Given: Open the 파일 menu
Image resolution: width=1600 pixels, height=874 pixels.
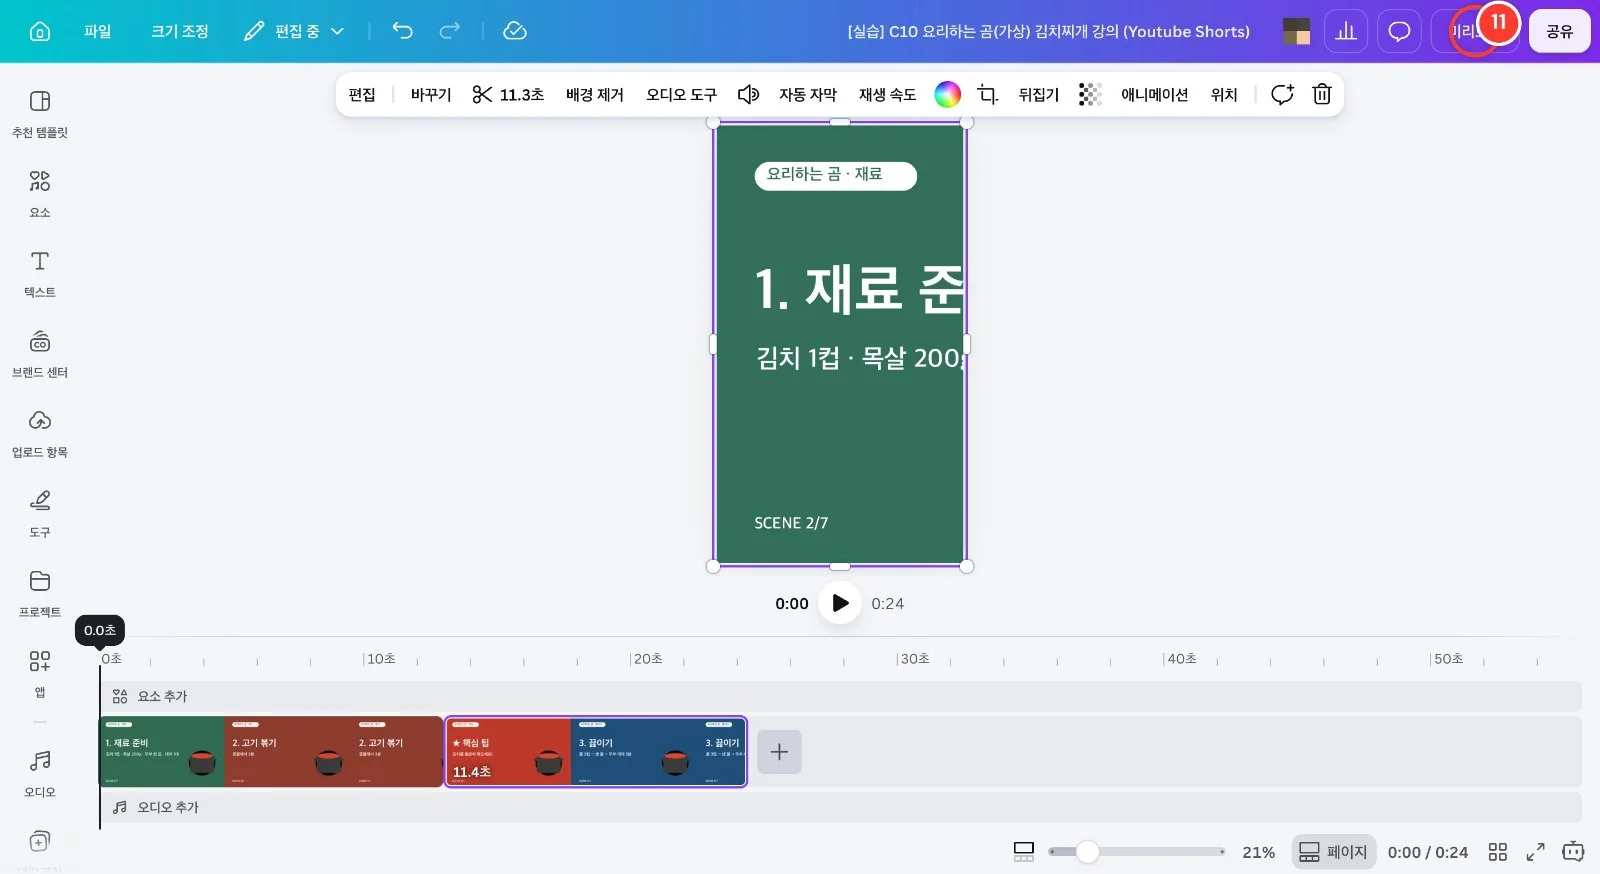Looking at the screenshot, I should [x=98, y=31].
